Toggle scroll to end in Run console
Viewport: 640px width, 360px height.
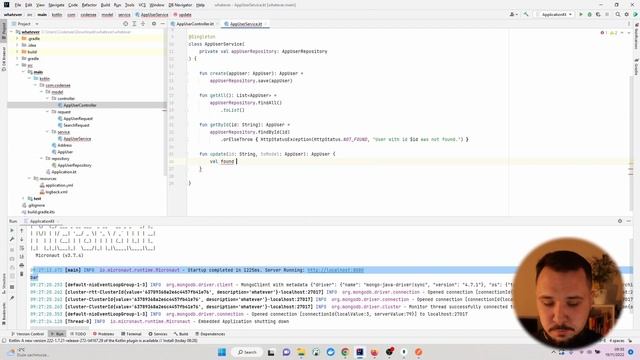click(x=22, y=257)
